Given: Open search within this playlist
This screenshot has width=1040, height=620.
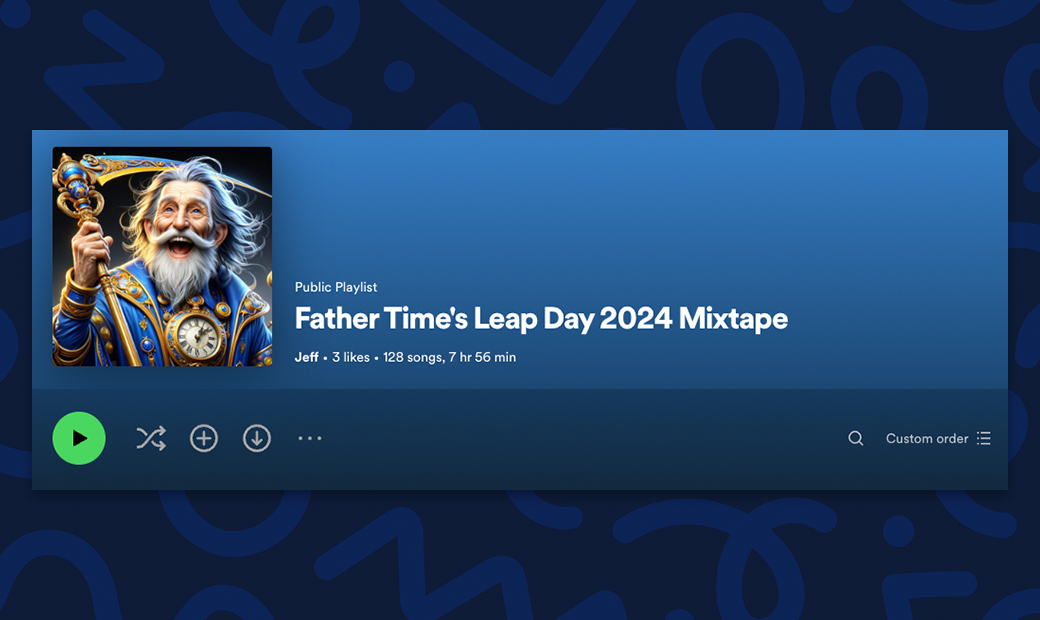Looking at the screenshot, I should (x=855, y=438).
